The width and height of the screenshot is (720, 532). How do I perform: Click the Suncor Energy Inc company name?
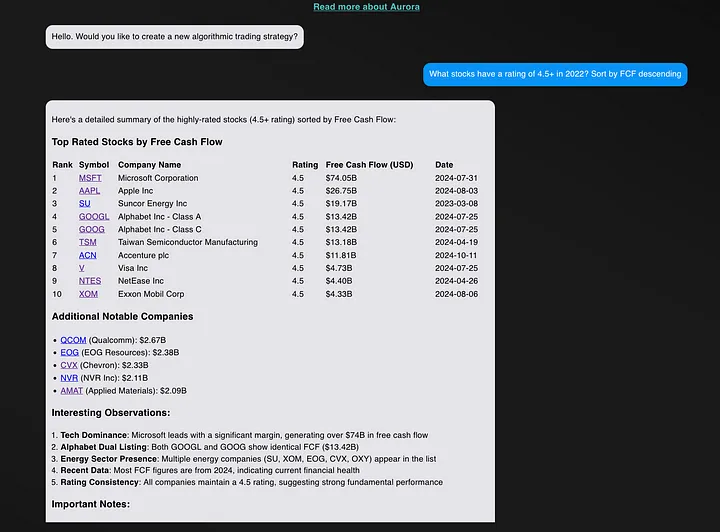(x=152, y=204)
